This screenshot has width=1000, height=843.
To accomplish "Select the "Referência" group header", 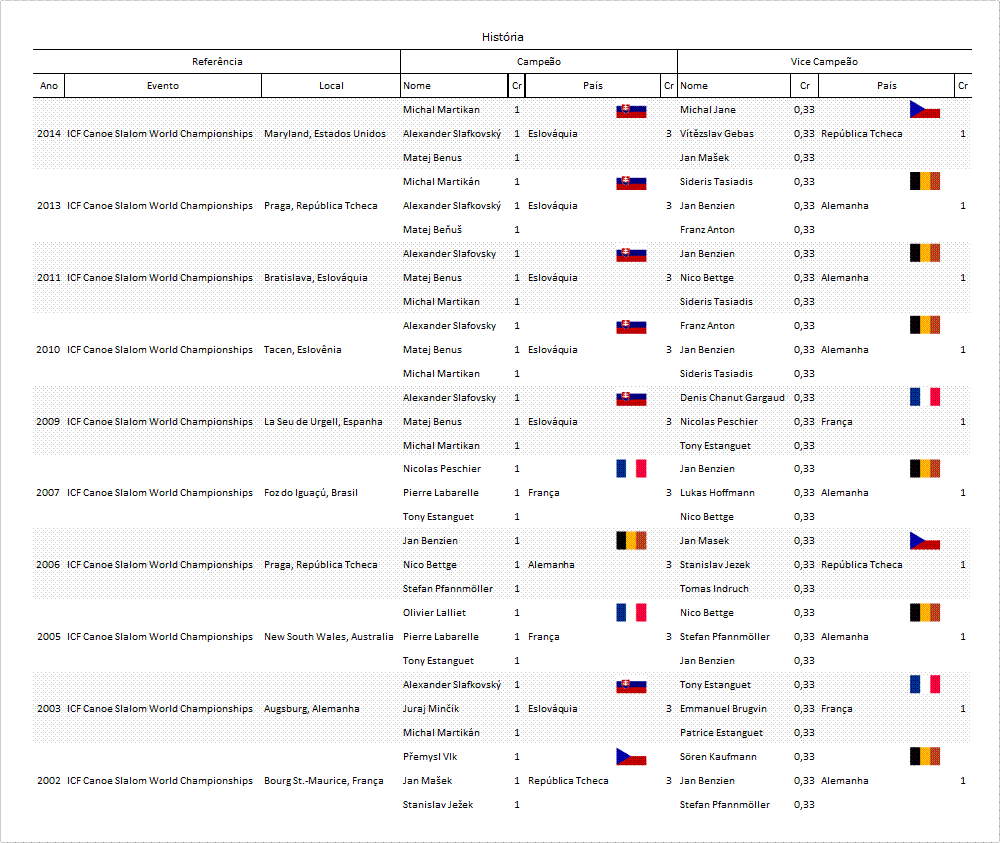I will tap(217, 62).
